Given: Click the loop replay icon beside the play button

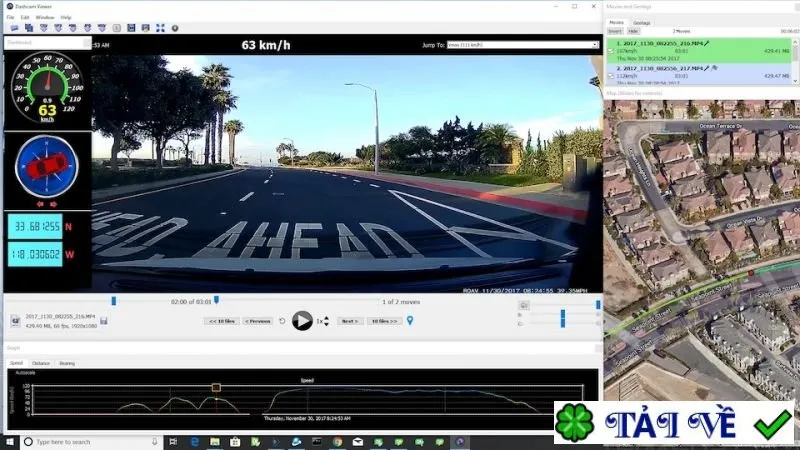Looking at the screenshot, I should tap(282, 321).
